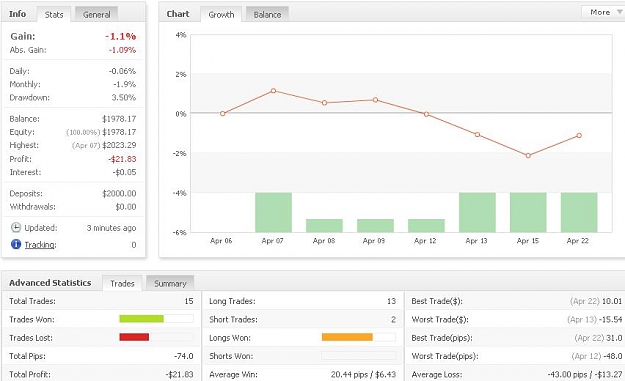Click the empty Shorts Won bar
Image resolution: width=625 pixels, height=381 pixels.
(358, 355)
